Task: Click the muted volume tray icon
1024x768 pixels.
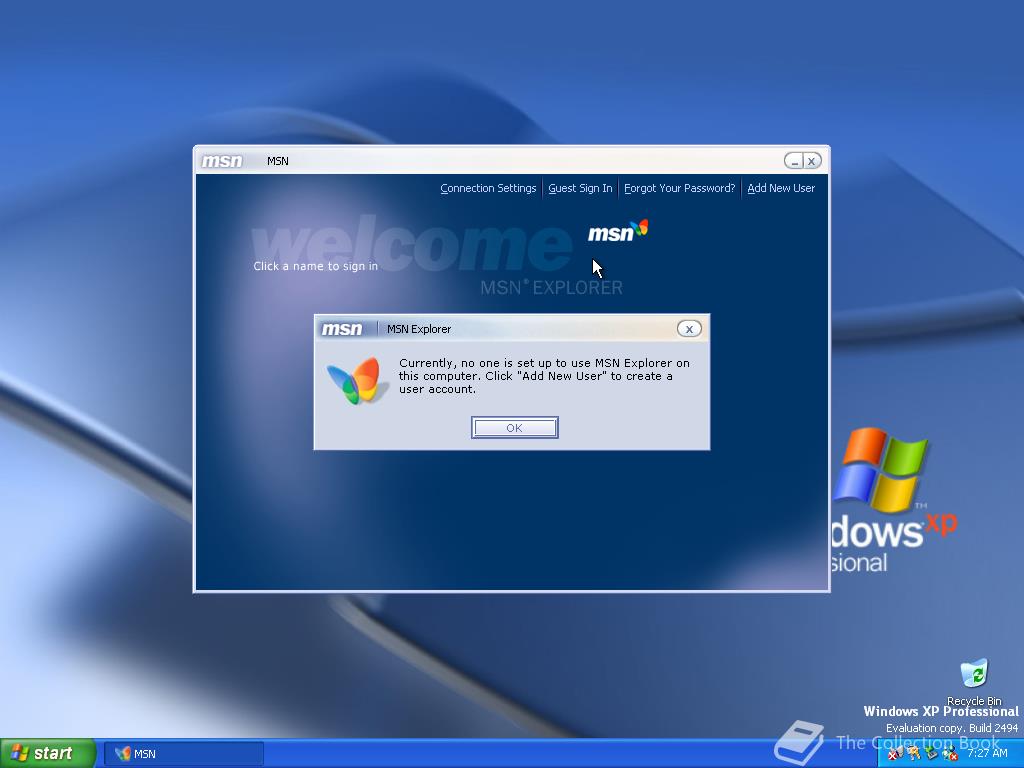Action: pos(895,754)
